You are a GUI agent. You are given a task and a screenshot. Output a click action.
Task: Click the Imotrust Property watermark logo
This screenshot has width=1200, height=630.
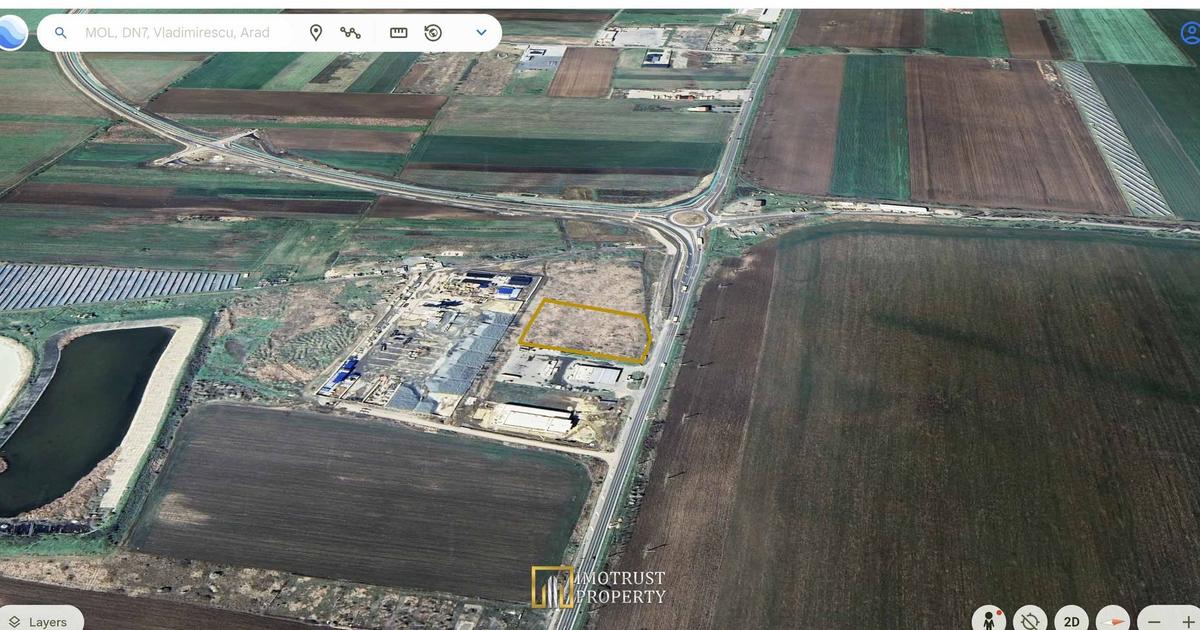[x=599, y=587]
